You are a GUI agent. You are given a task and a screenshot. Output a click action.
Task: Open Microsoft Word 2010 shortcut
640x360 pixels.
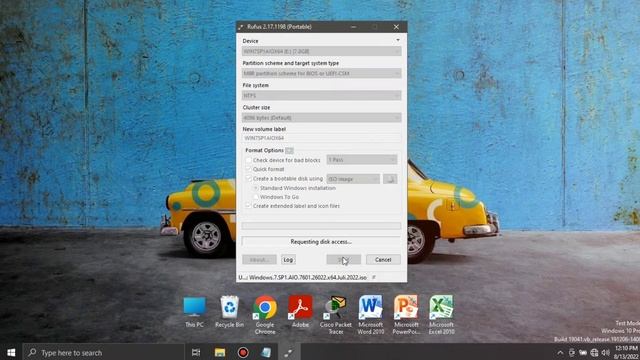(x=371, y=314)
